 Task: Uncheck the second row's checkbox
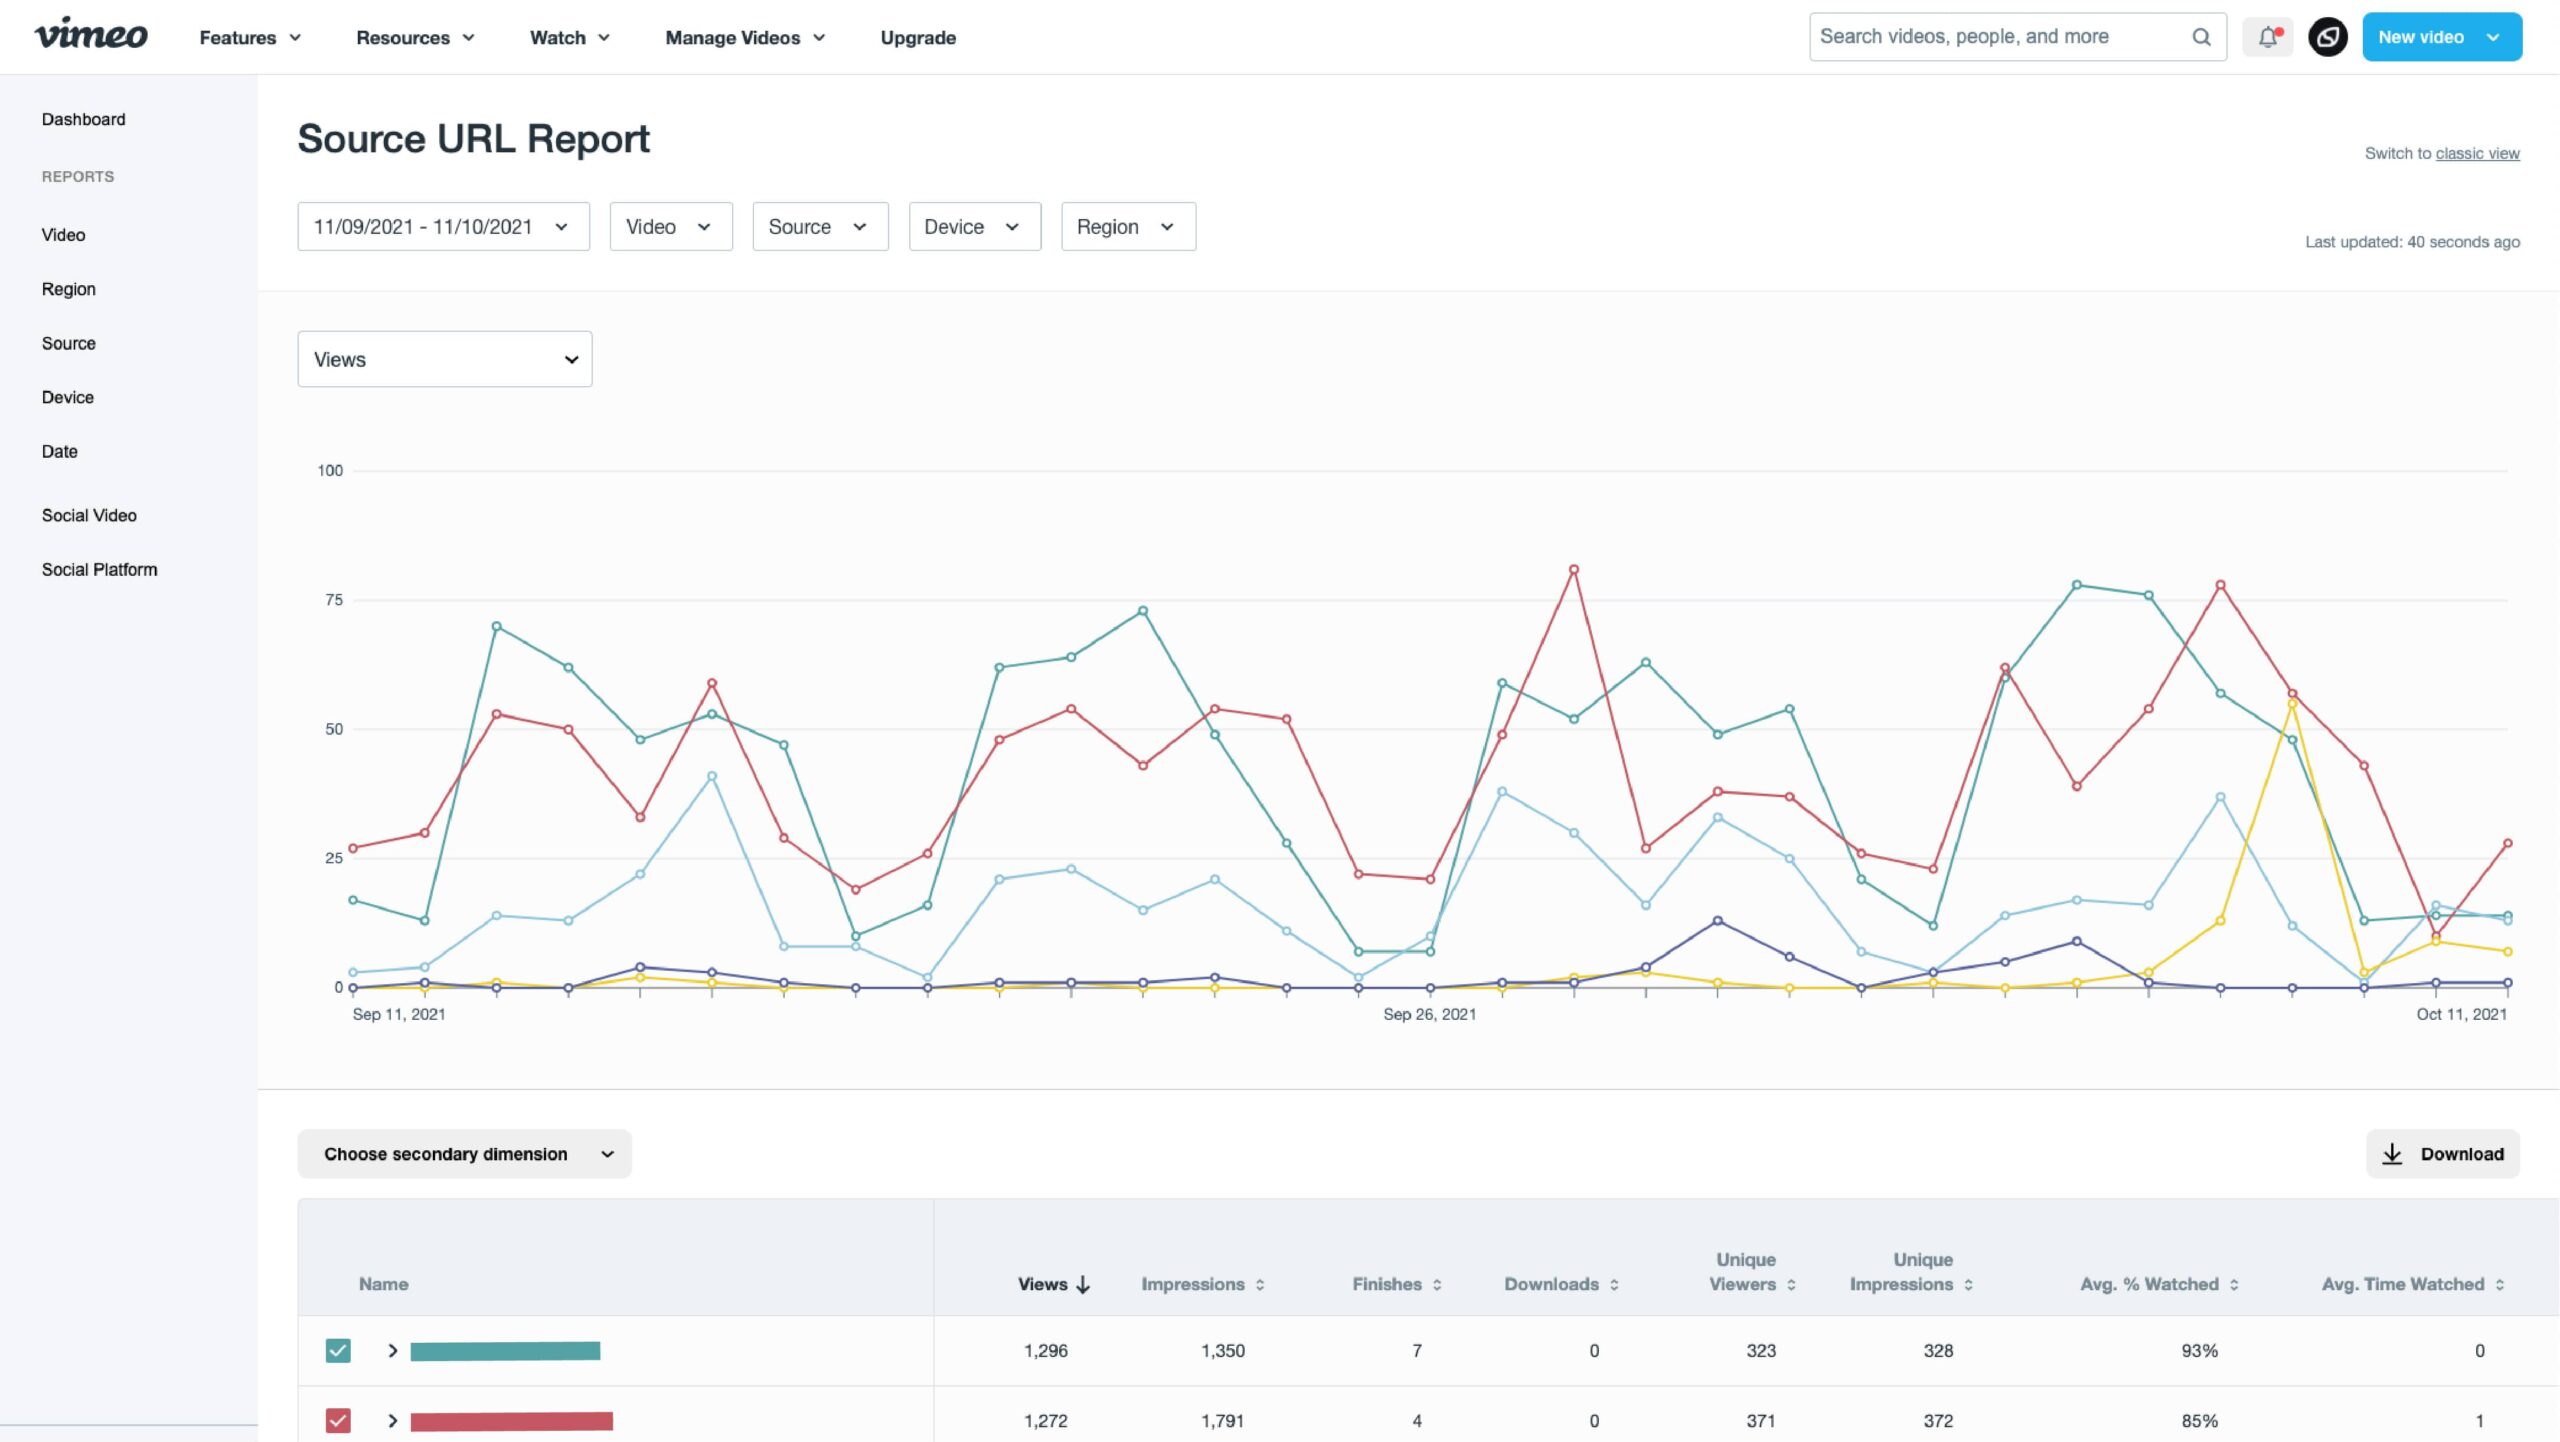click(x=339, y=1420)
